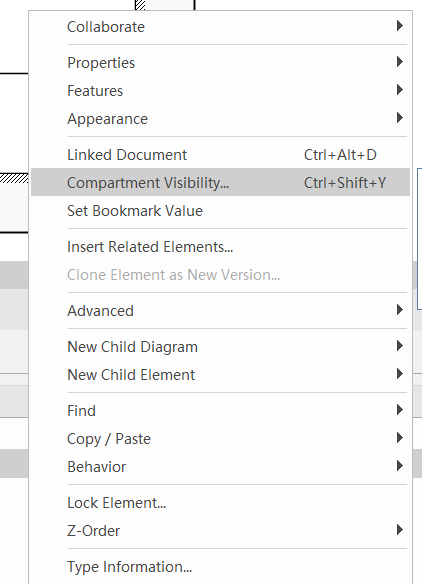Choose Lock Element option
This screenshot has height=584, width=422.
tap(220, 502)
